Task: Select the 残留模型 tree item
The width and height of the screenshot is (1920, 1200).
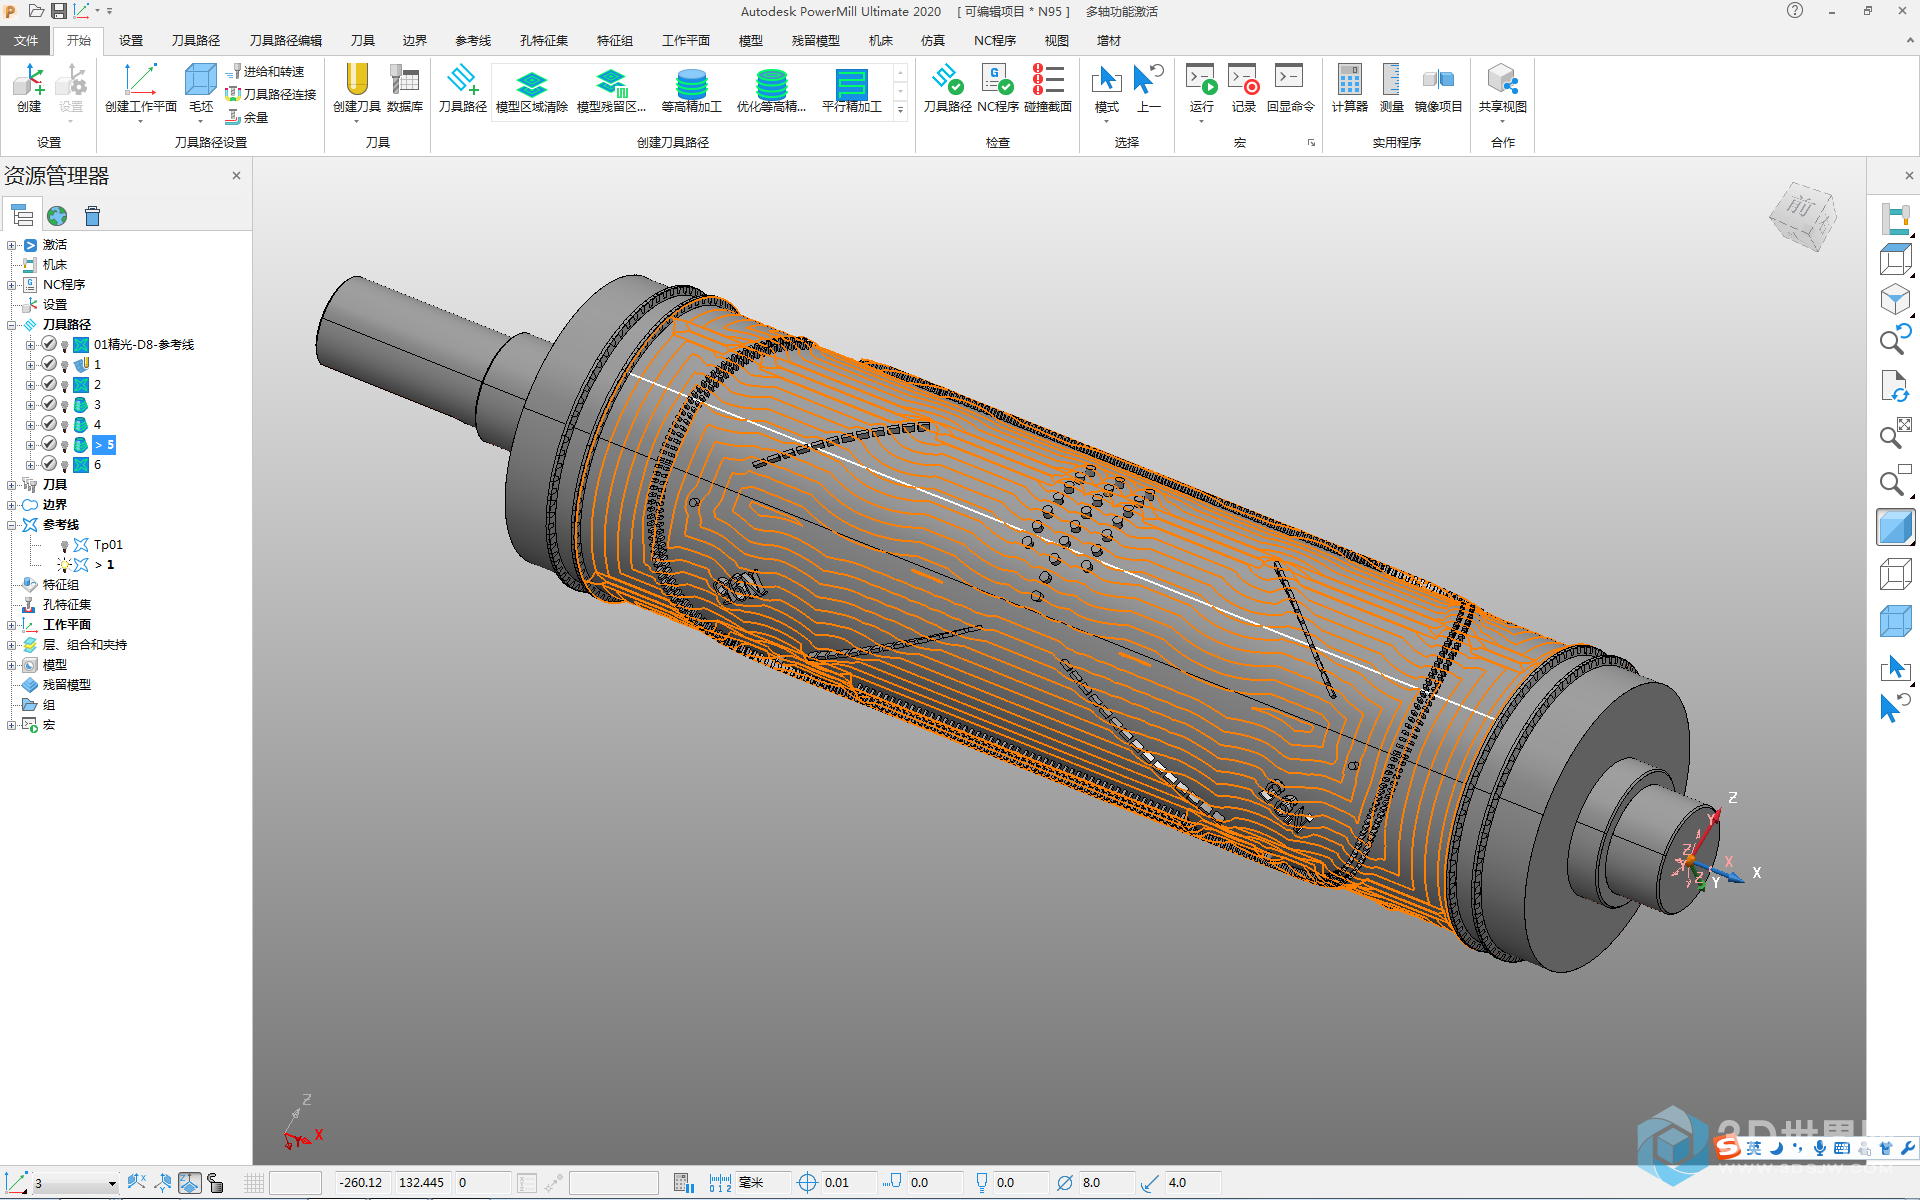Action: point(66,685)
